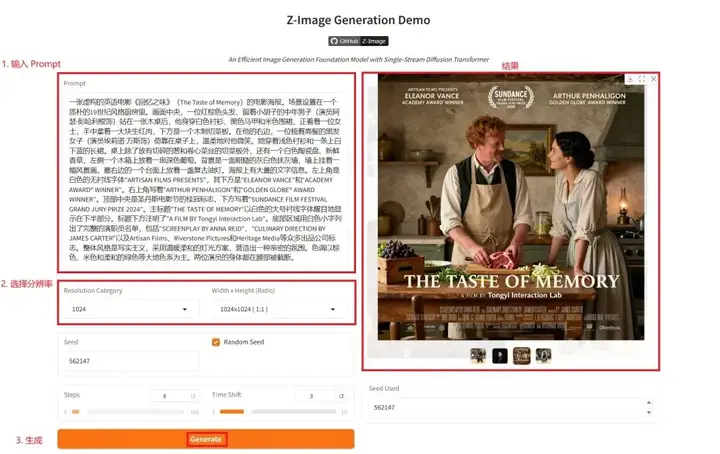This screenshot has width=720, height=454.
Task: View the generated image in fullscreen
Action: click(642, 79)
